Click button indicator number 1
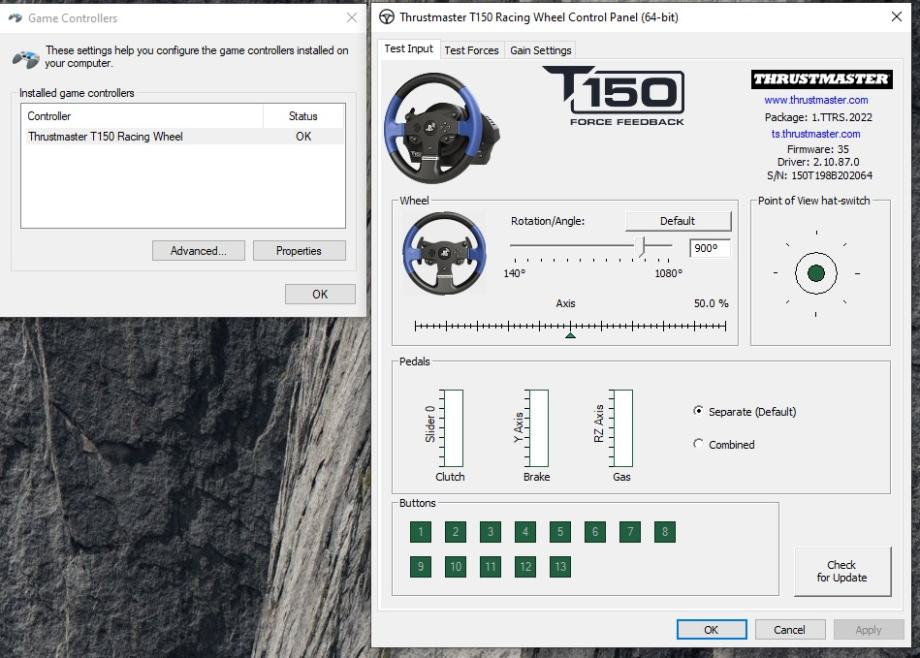Screen dimensions: 920x658 click(x=421, y=532)
